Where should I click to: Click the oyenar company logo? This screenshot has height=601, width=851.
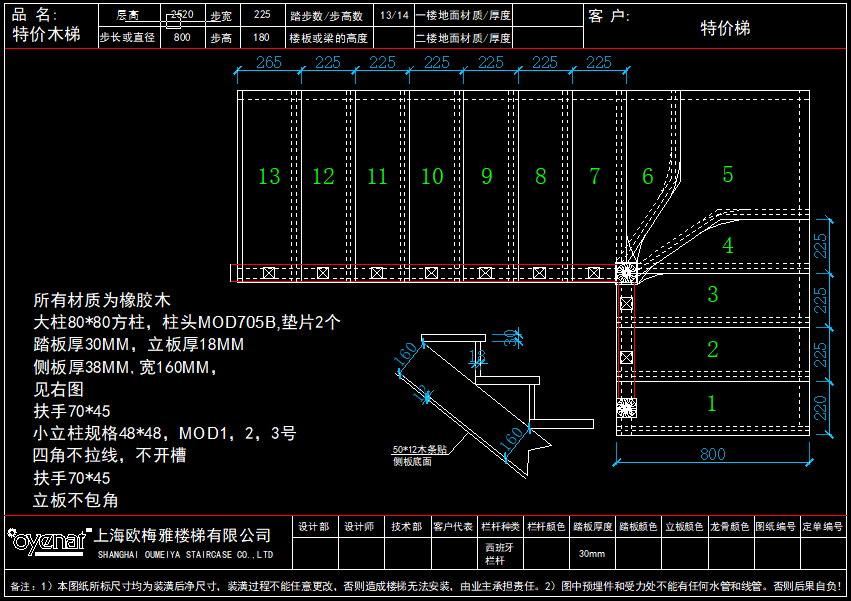pyautogui.click(x=49, y=541)
